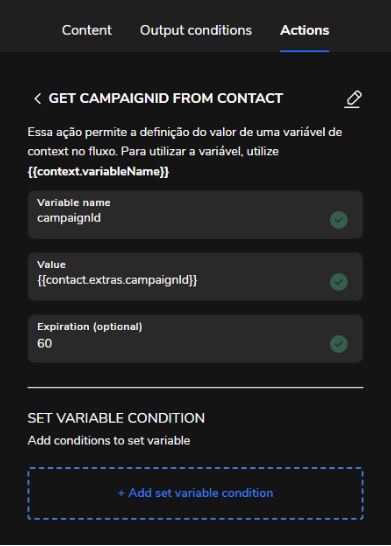Click the green checkmark in the Expiration field
Viewport: 391px width, 546px height.
coord(338,344)
